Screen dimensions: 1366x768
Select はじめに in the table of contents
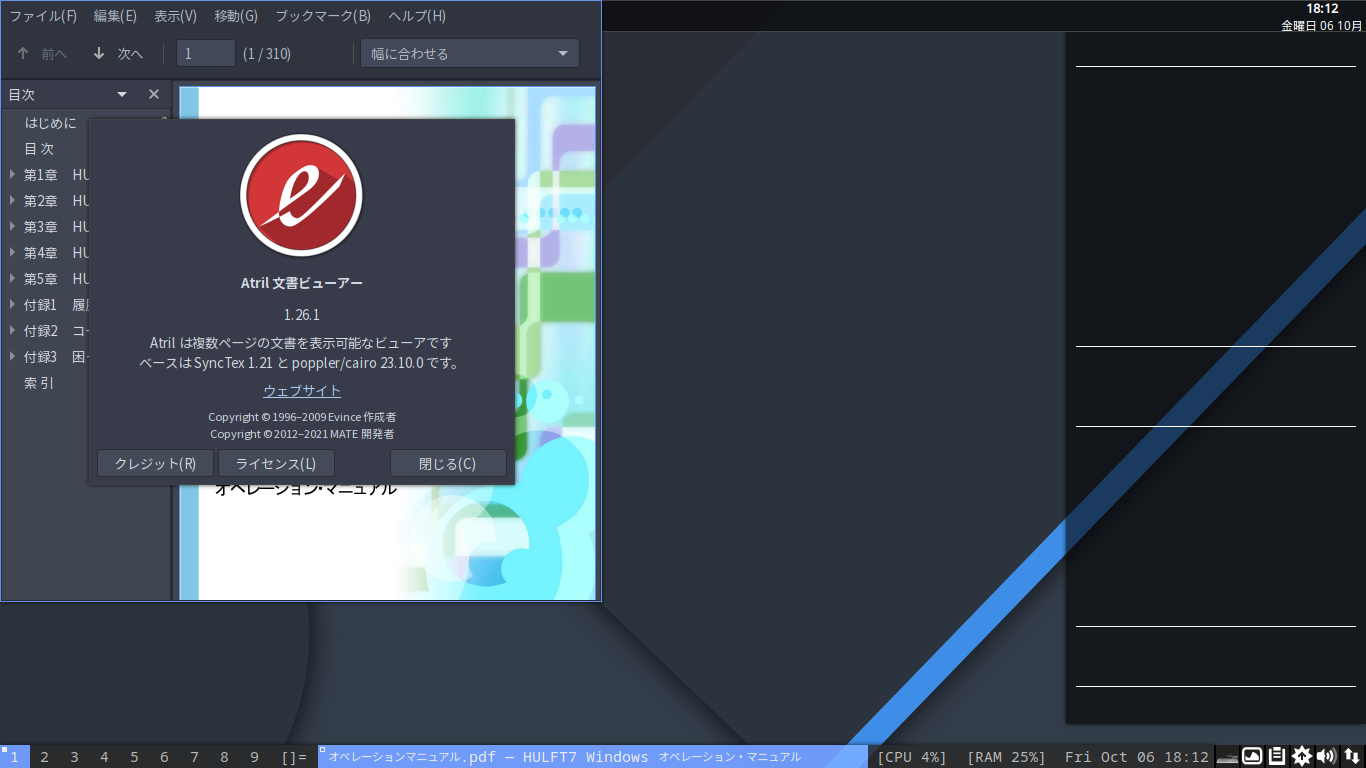[50, 123]
